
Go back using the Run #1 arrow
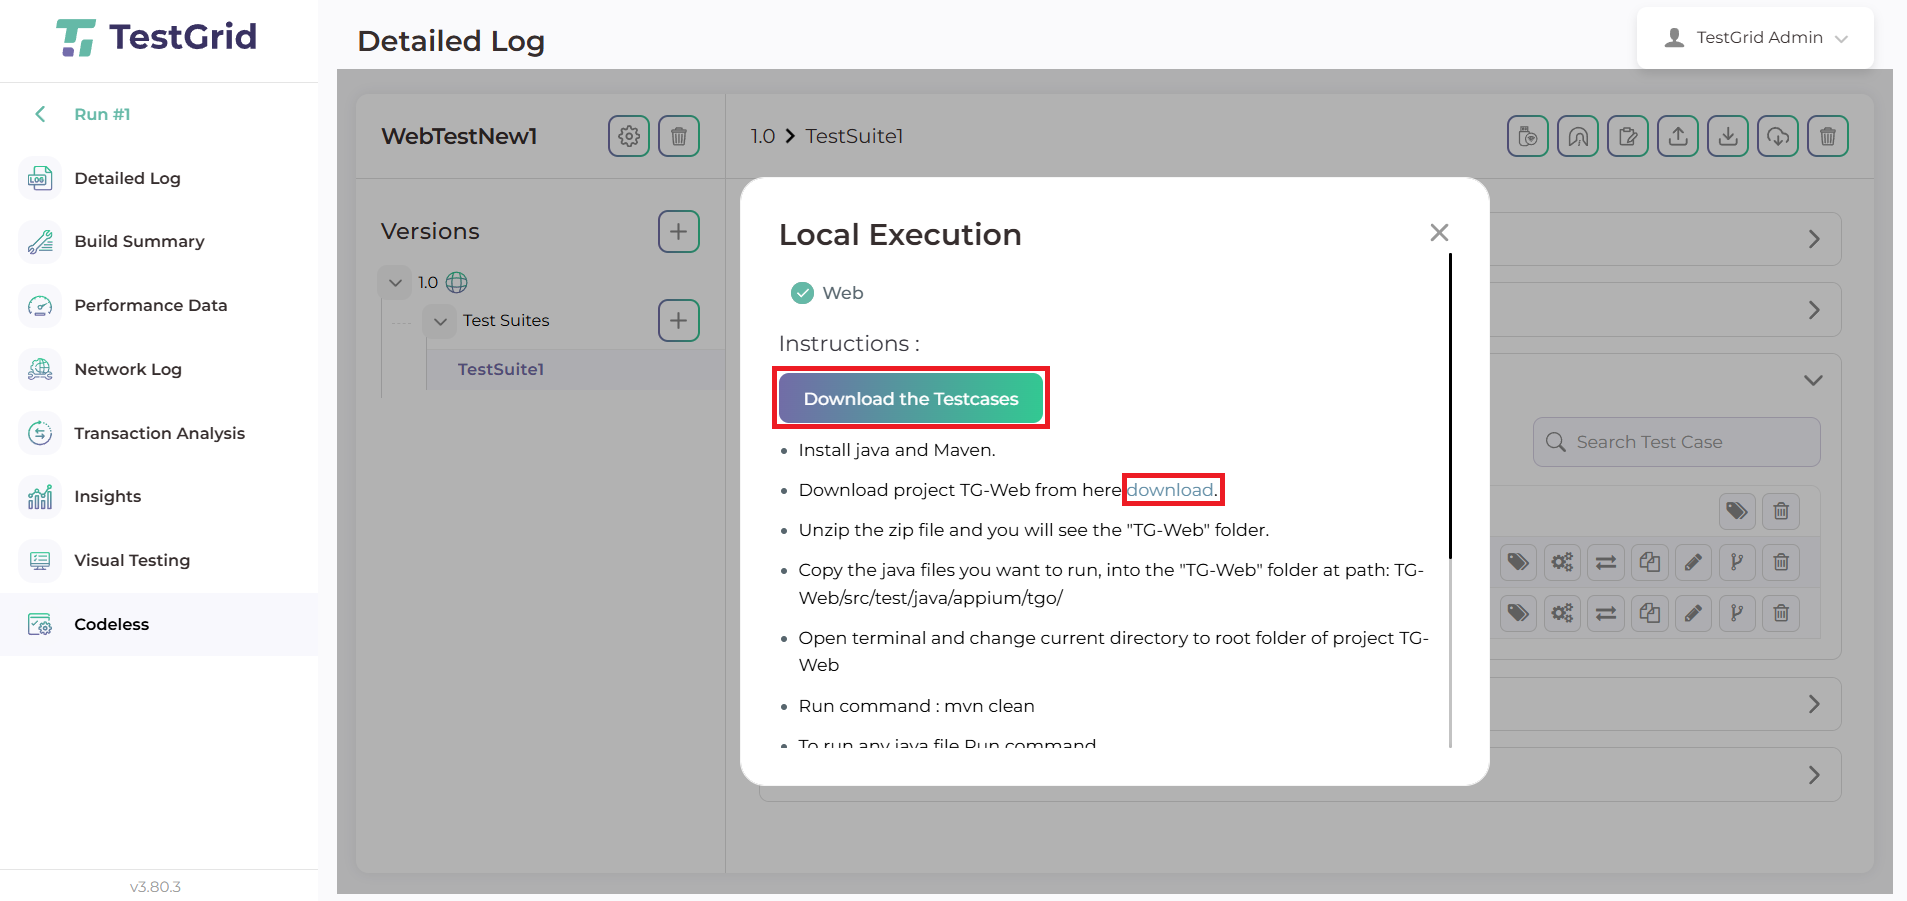click(40, 114)
